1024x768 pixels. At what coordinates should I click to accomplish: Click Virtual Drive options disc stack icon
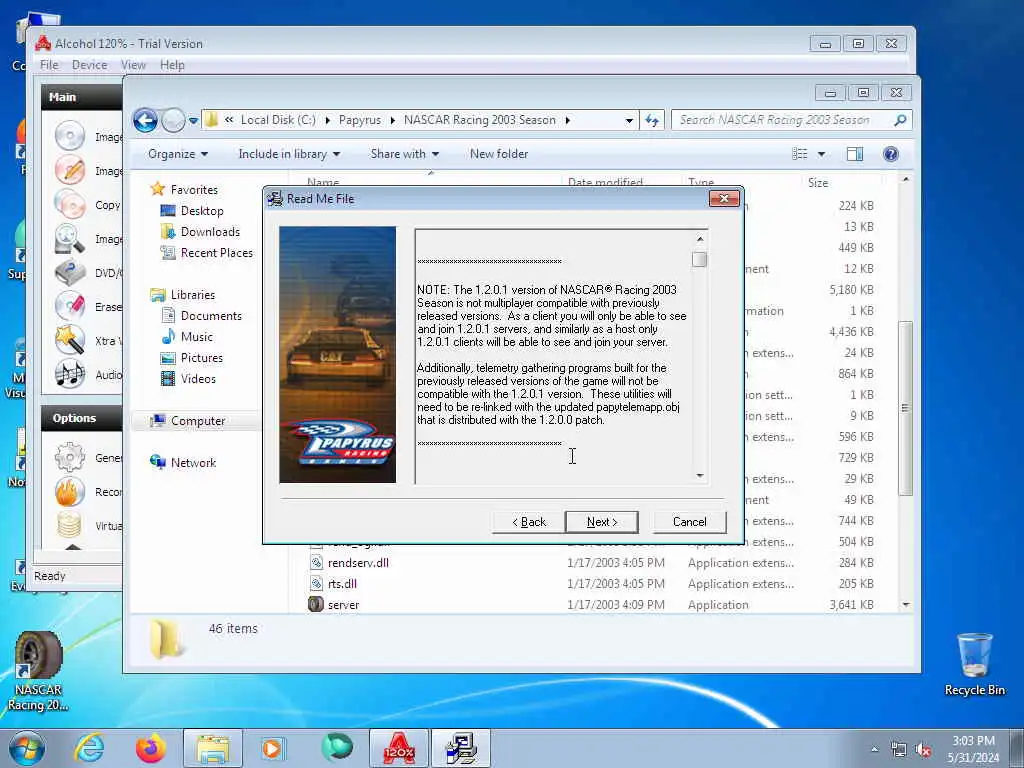coord(70,525)
